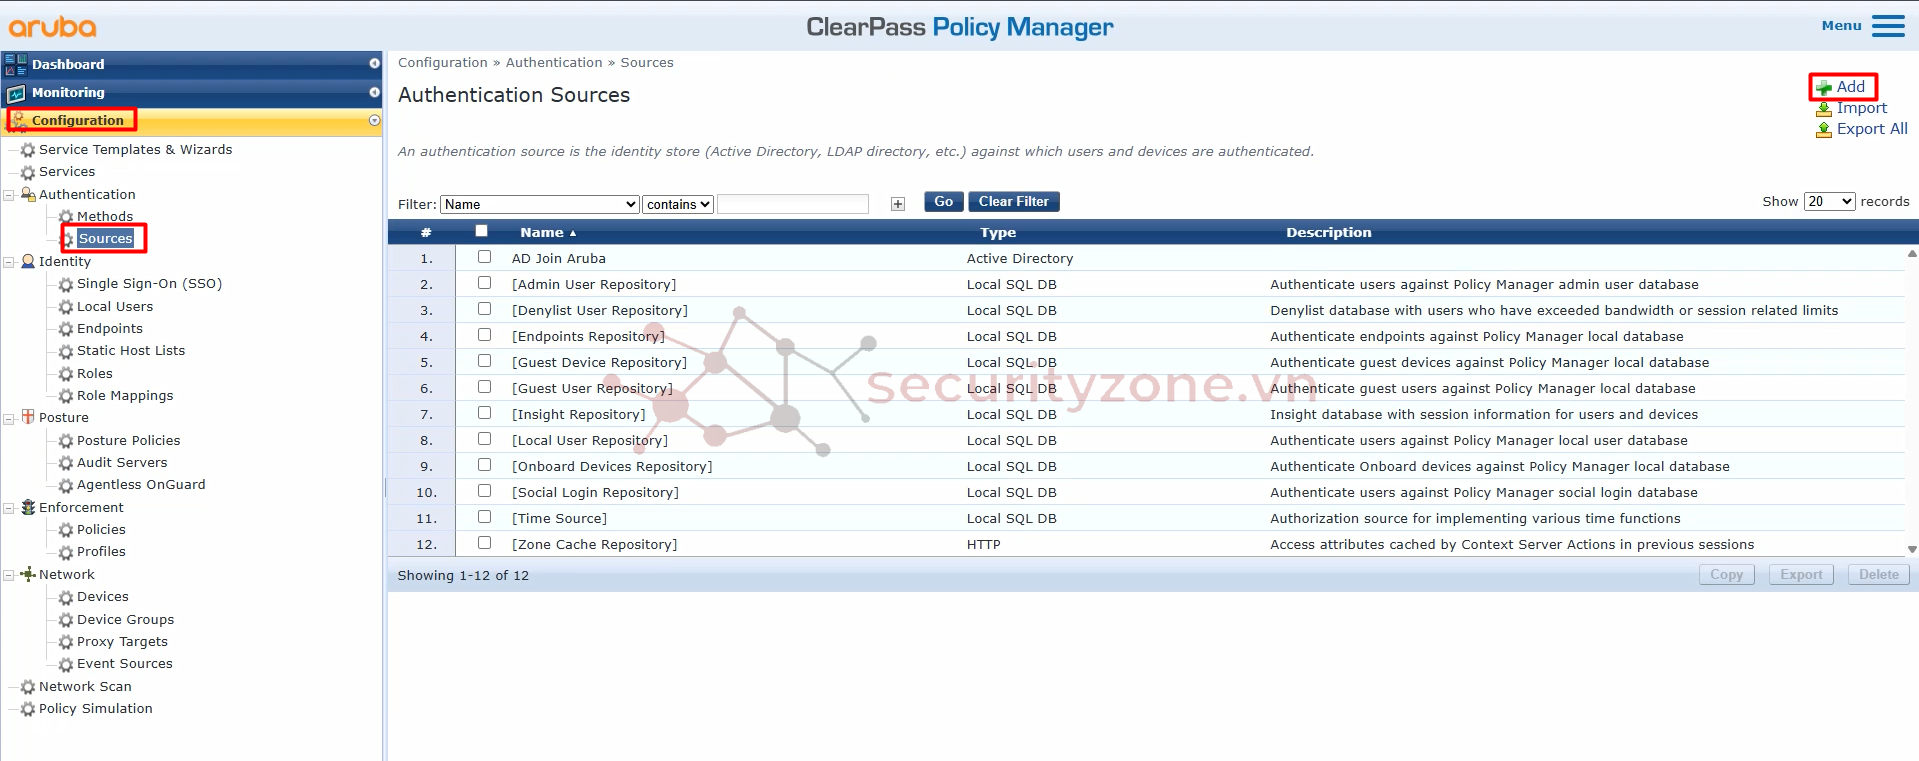The height and width of the screenshot is (761, 1919).
Task: Collapse the Identity tree node
Action: pos(9,262)
